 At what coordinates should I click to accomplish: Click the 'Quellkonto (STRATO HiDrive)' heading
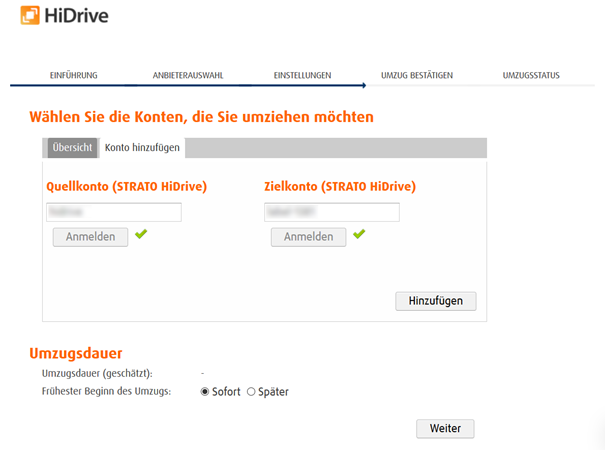pos(127,186)
